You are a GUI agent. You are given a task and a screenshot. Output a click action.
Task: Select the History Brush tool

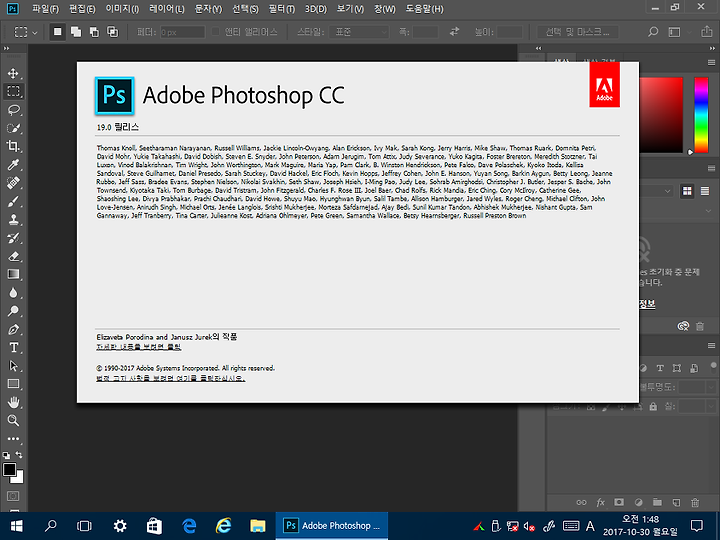coord(13,238)
